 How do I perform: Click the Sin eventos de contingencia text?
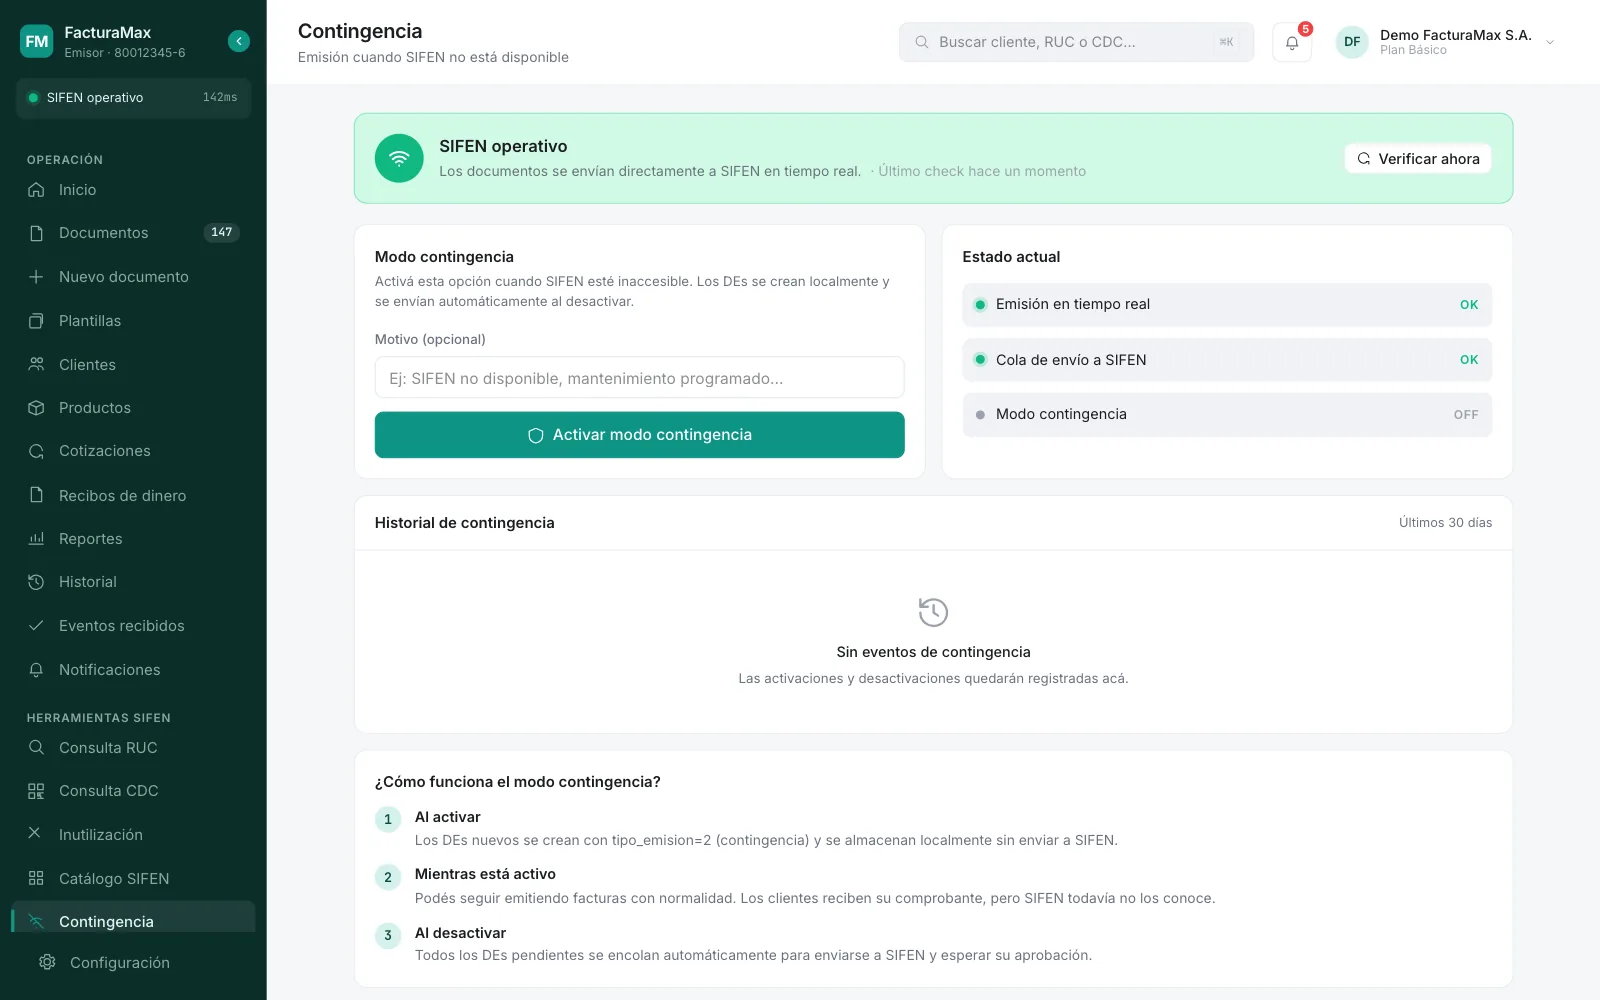point(933,652)
